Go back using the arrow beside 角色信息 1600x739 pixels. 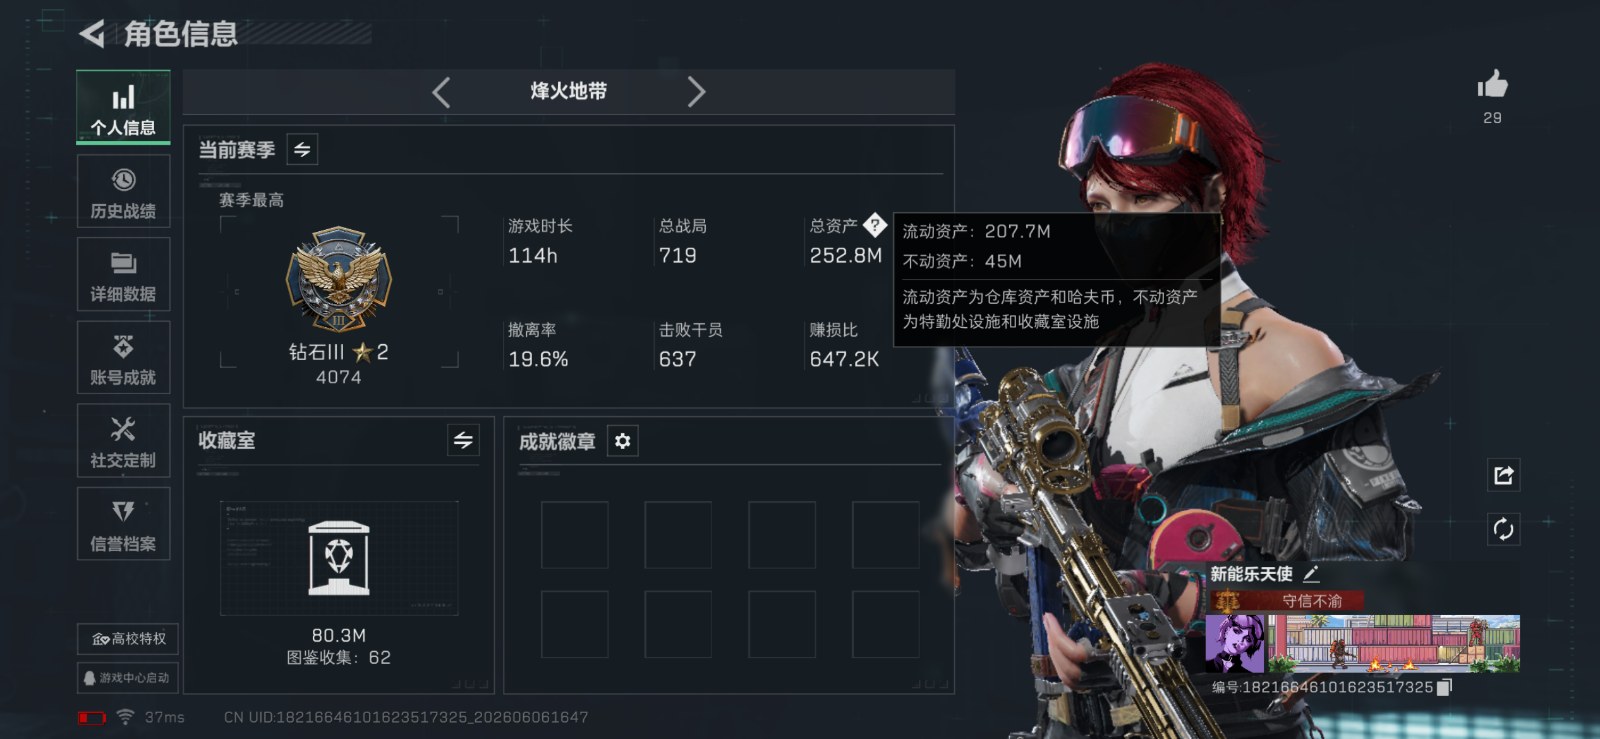click(92, 34)
